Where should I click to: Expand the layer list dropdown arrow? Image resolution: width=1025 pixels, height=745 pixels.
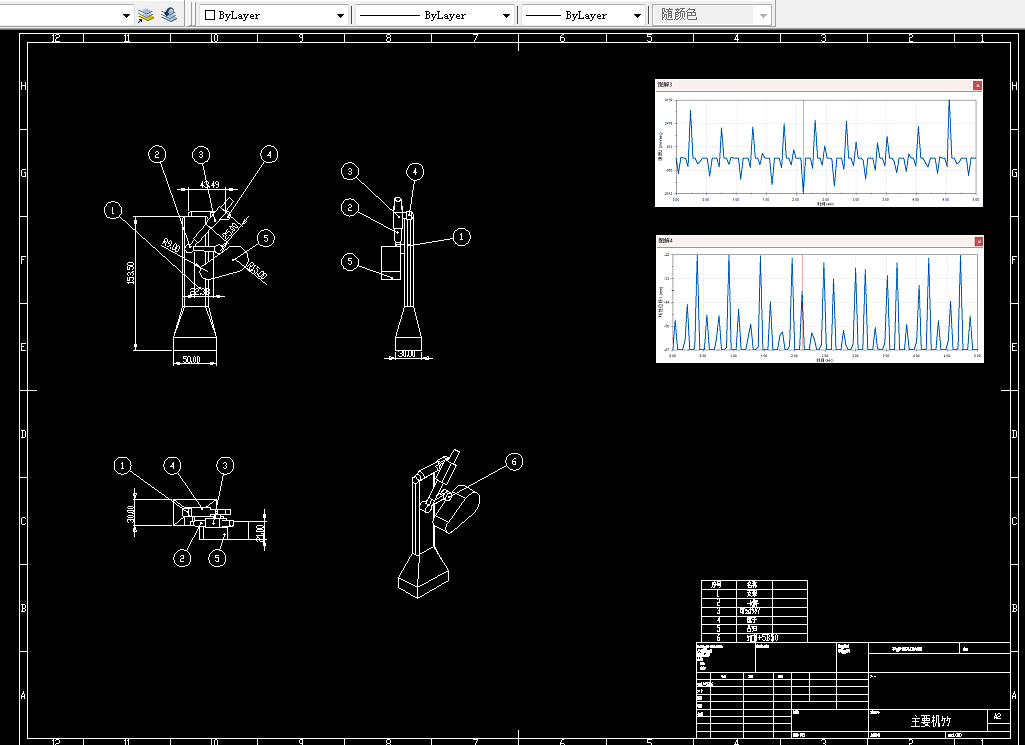[x=126, y=15]
